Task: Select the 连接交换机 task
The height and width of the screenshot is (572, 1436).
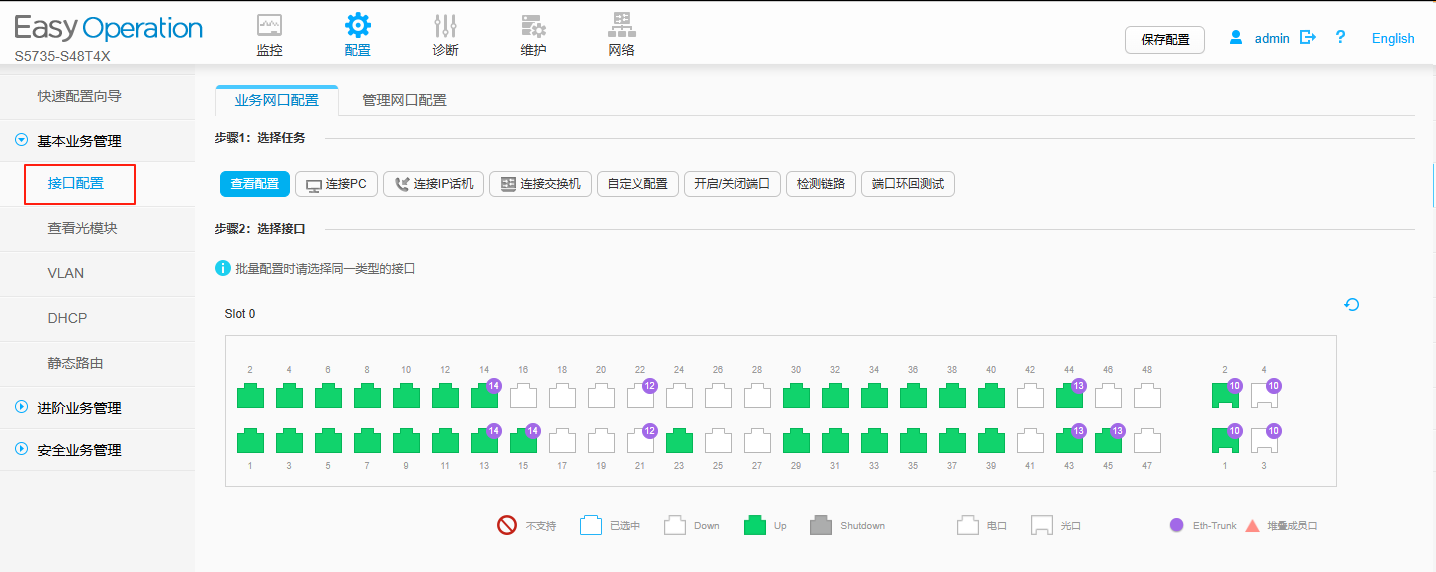Action: (x=541, y=184)
